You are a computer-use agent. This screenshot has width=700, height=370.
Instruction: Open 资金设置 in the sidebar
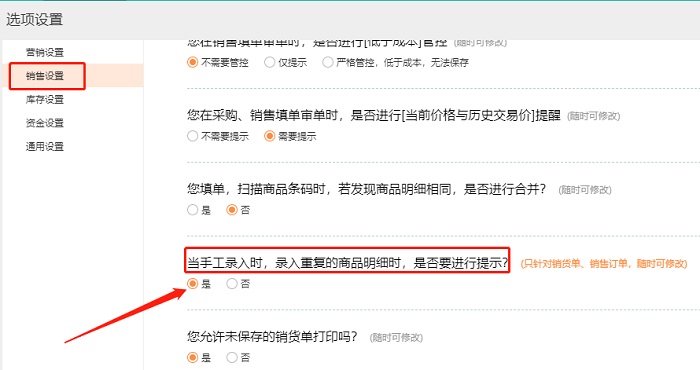(x=45, y=123)
